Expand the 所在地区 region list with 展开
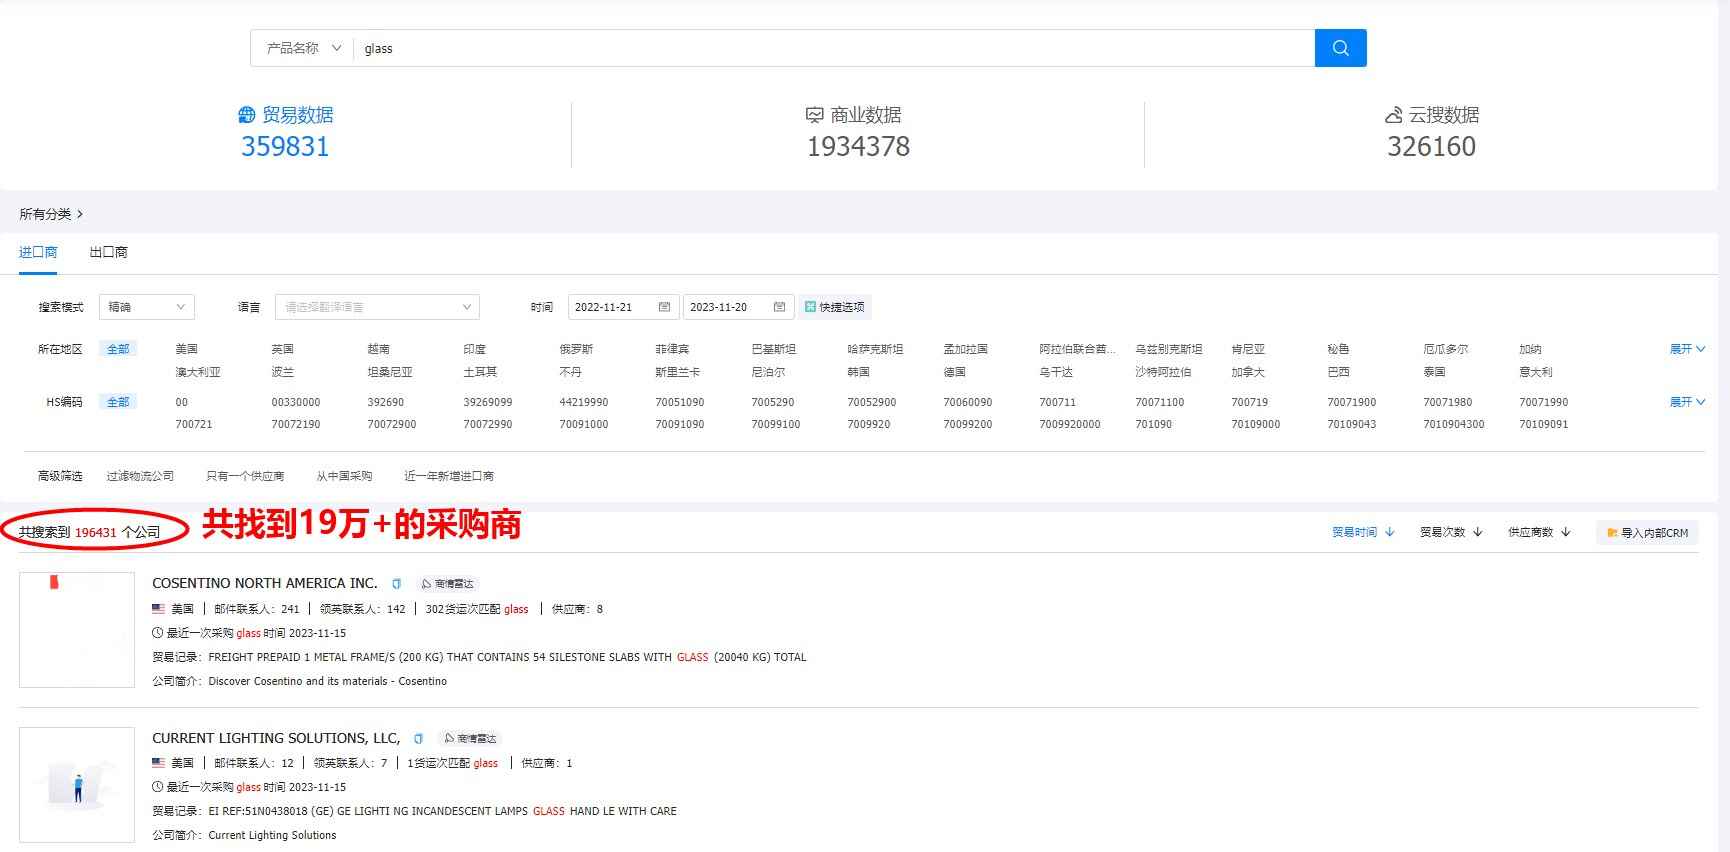The image size is (1730, 852). pyautogui.click(x=1686, y=349)
